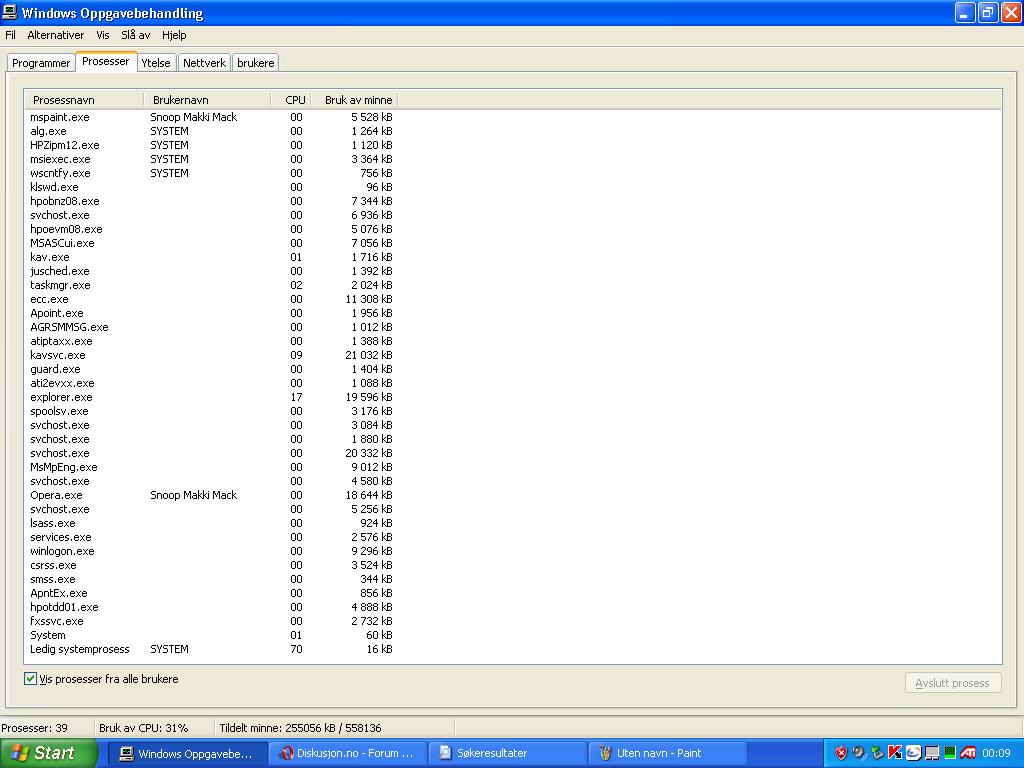Select the msiexec.exe process
Screen dimensions: 1024x768
[x=211, y=159]
